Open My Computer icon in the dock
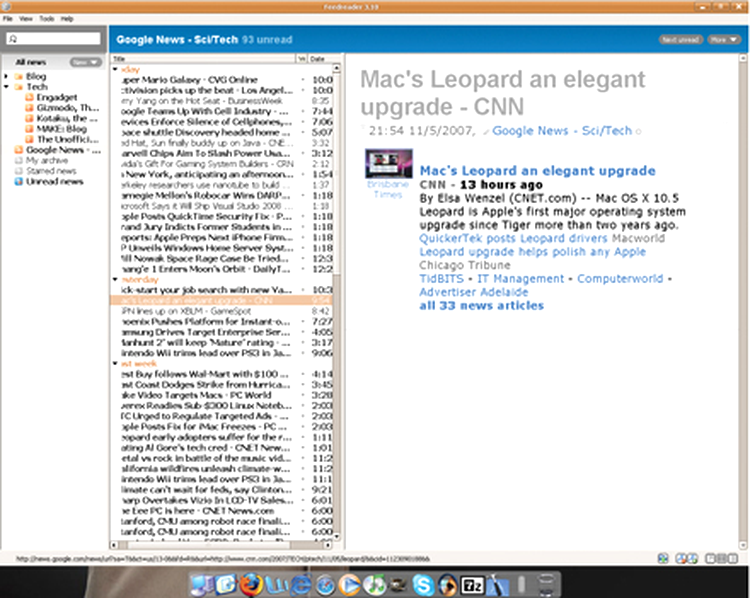750x598 pixels. pyautogui.click(x=202, y=585)
